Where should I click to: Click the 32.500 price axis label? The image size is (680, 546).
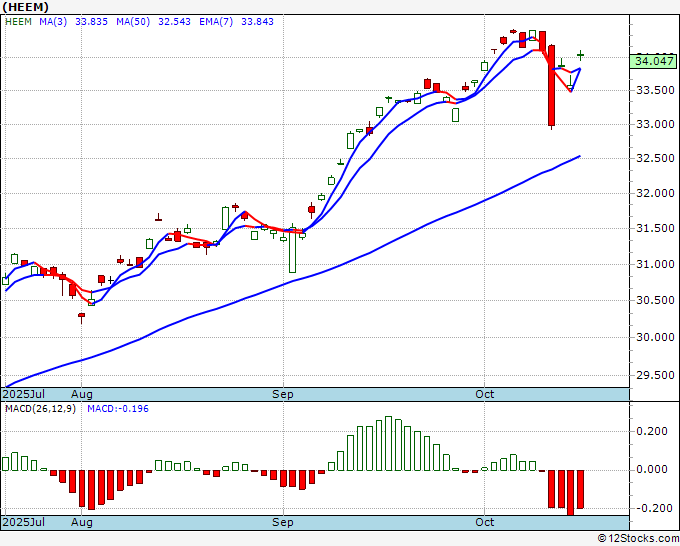[x=655, y=158]
